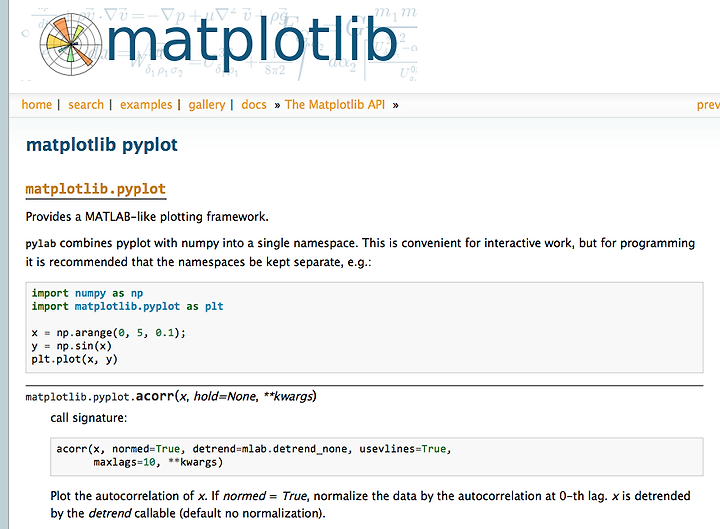The image size is (720, 529).
Task: Click the import matplotlib.pyplot as plt line
Action: (127, 306)
